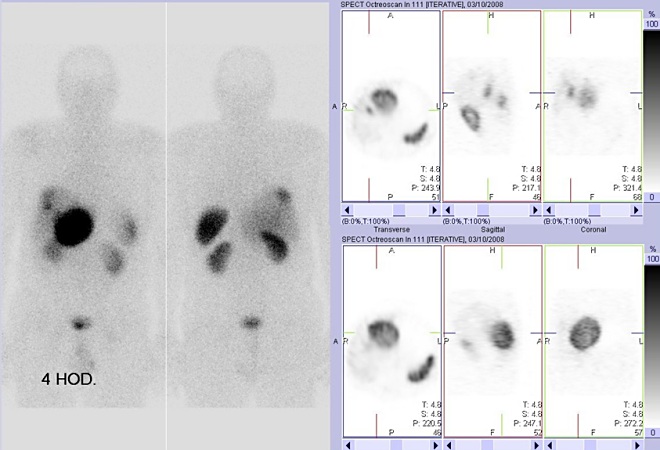Click right arrow of top Transverse slice scrollbar

(x=434, y=210)
